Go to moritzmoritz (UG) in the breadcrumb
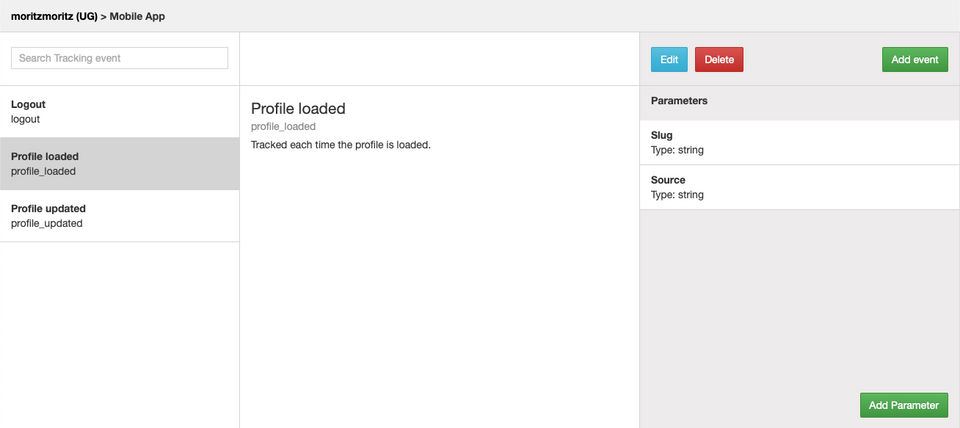960x428 pixels. point(54,16)
